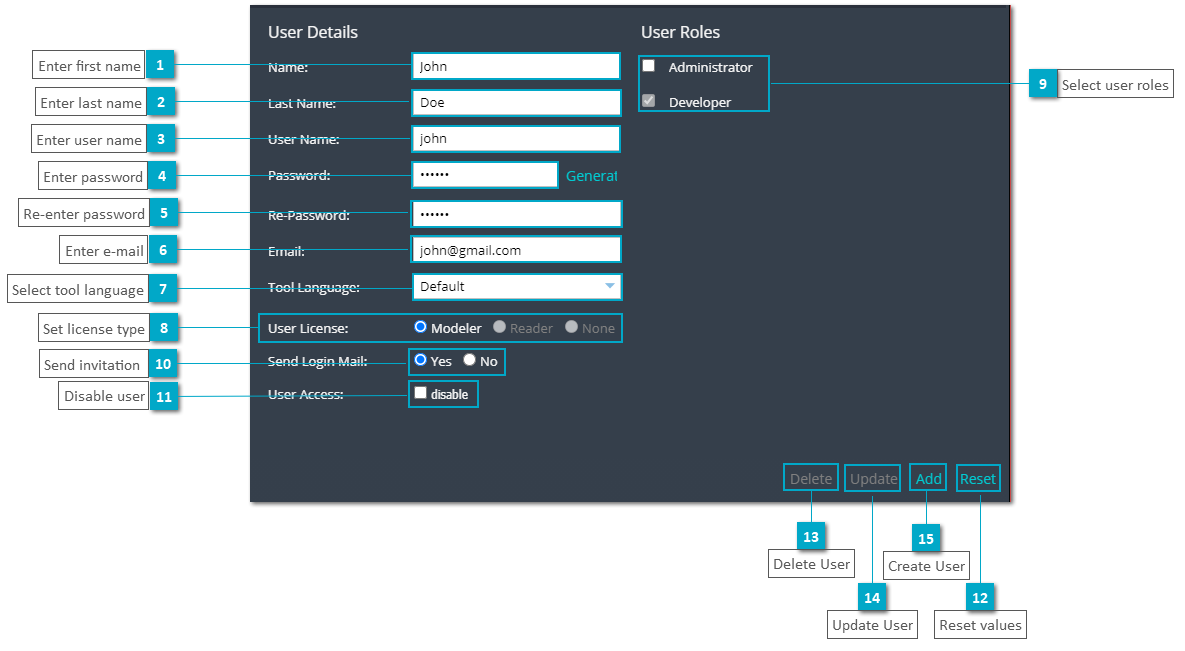Choose Yes for Send Login Mail

point(420,360)
